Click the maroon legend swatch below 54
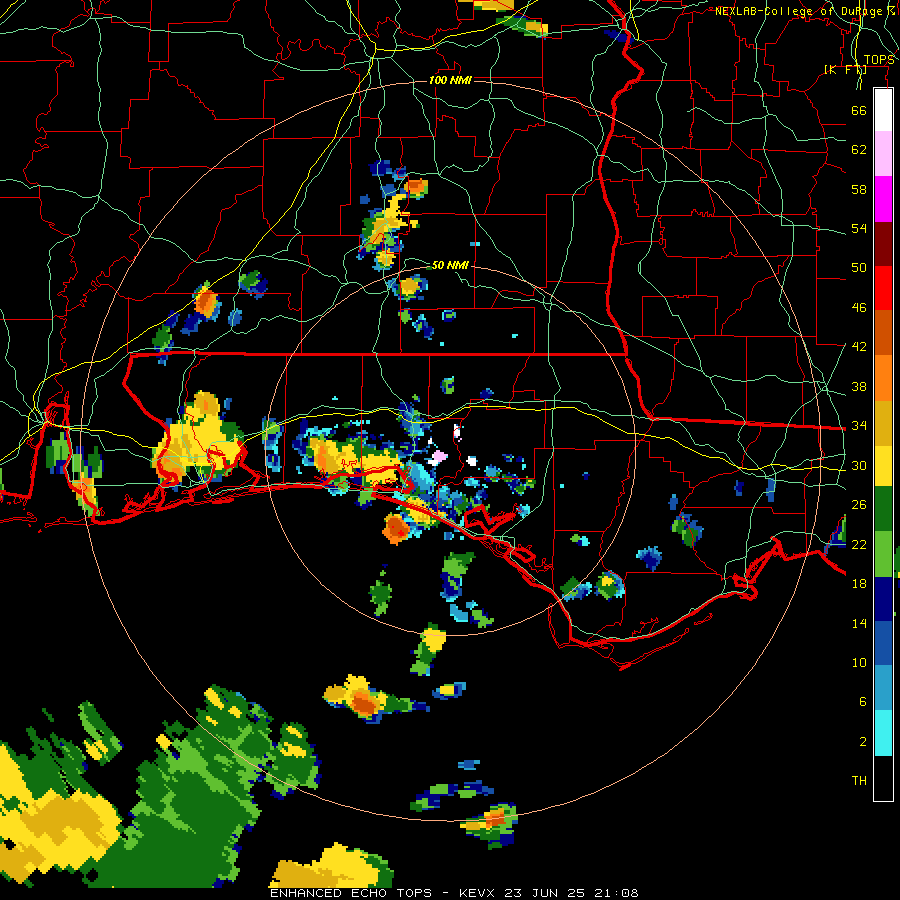Image resolution: width=900 pixels, height=900 pixels. click(883, 244)
